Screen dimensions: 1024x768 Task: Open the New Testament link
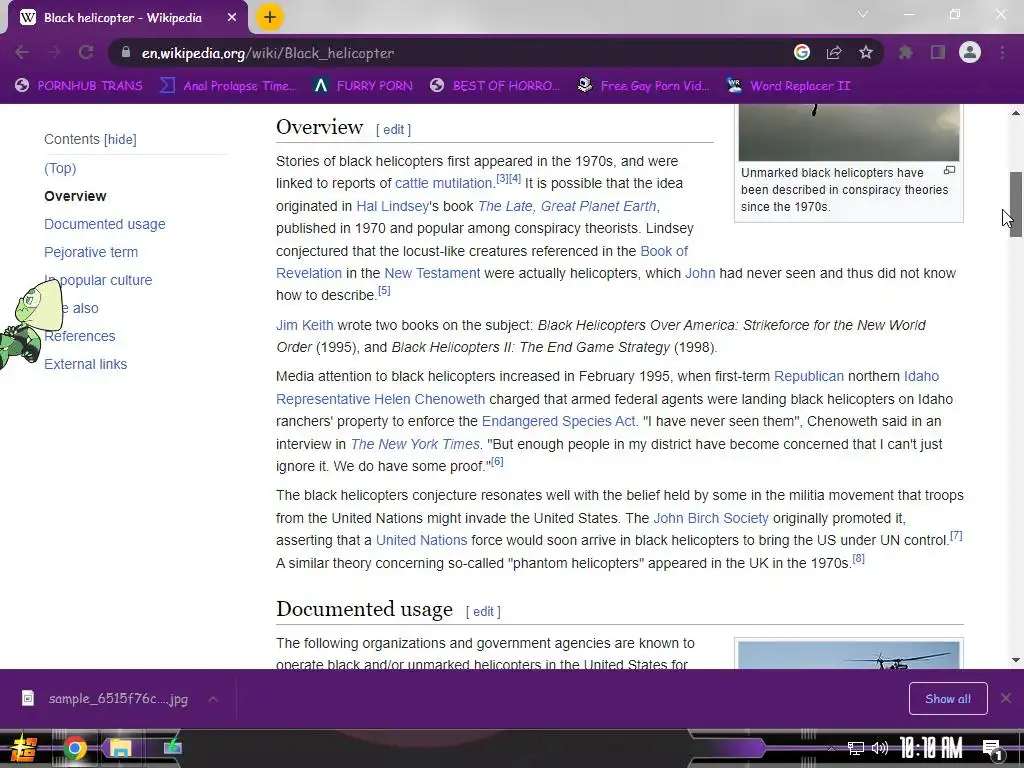click(432, 273)
